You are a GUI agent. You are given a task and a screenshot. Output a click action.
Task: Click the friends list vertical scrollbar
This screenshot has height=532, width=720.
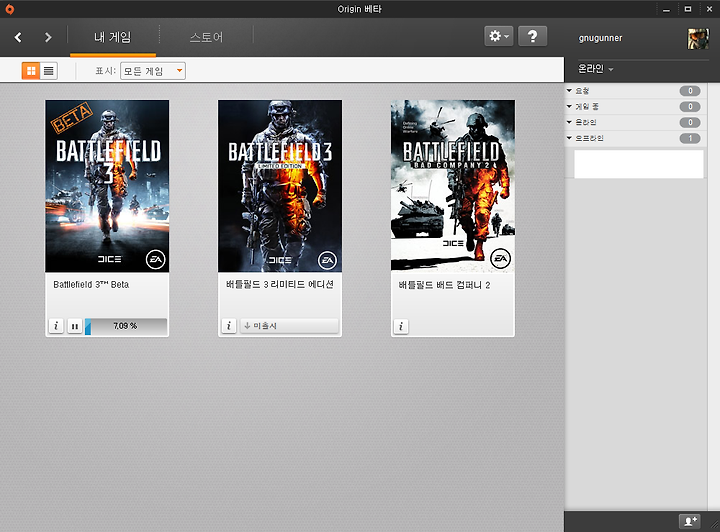point(713,296)
